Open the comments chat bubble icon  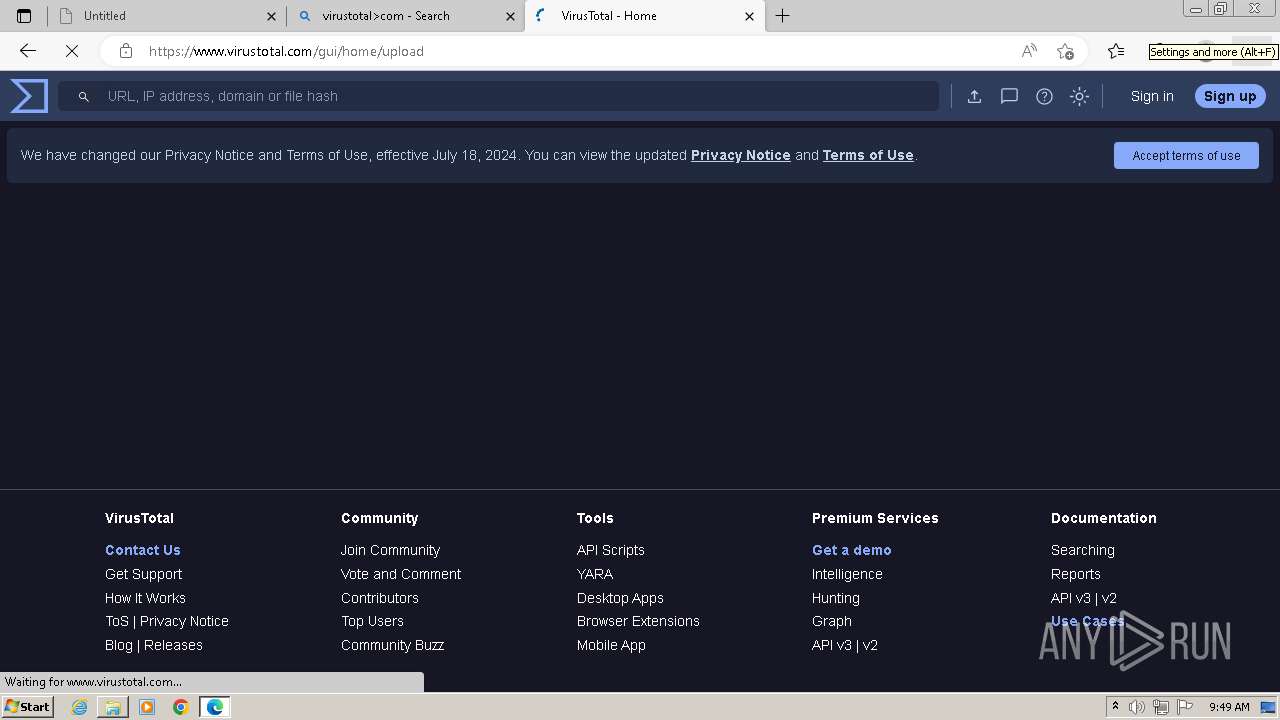point(1009,96)
